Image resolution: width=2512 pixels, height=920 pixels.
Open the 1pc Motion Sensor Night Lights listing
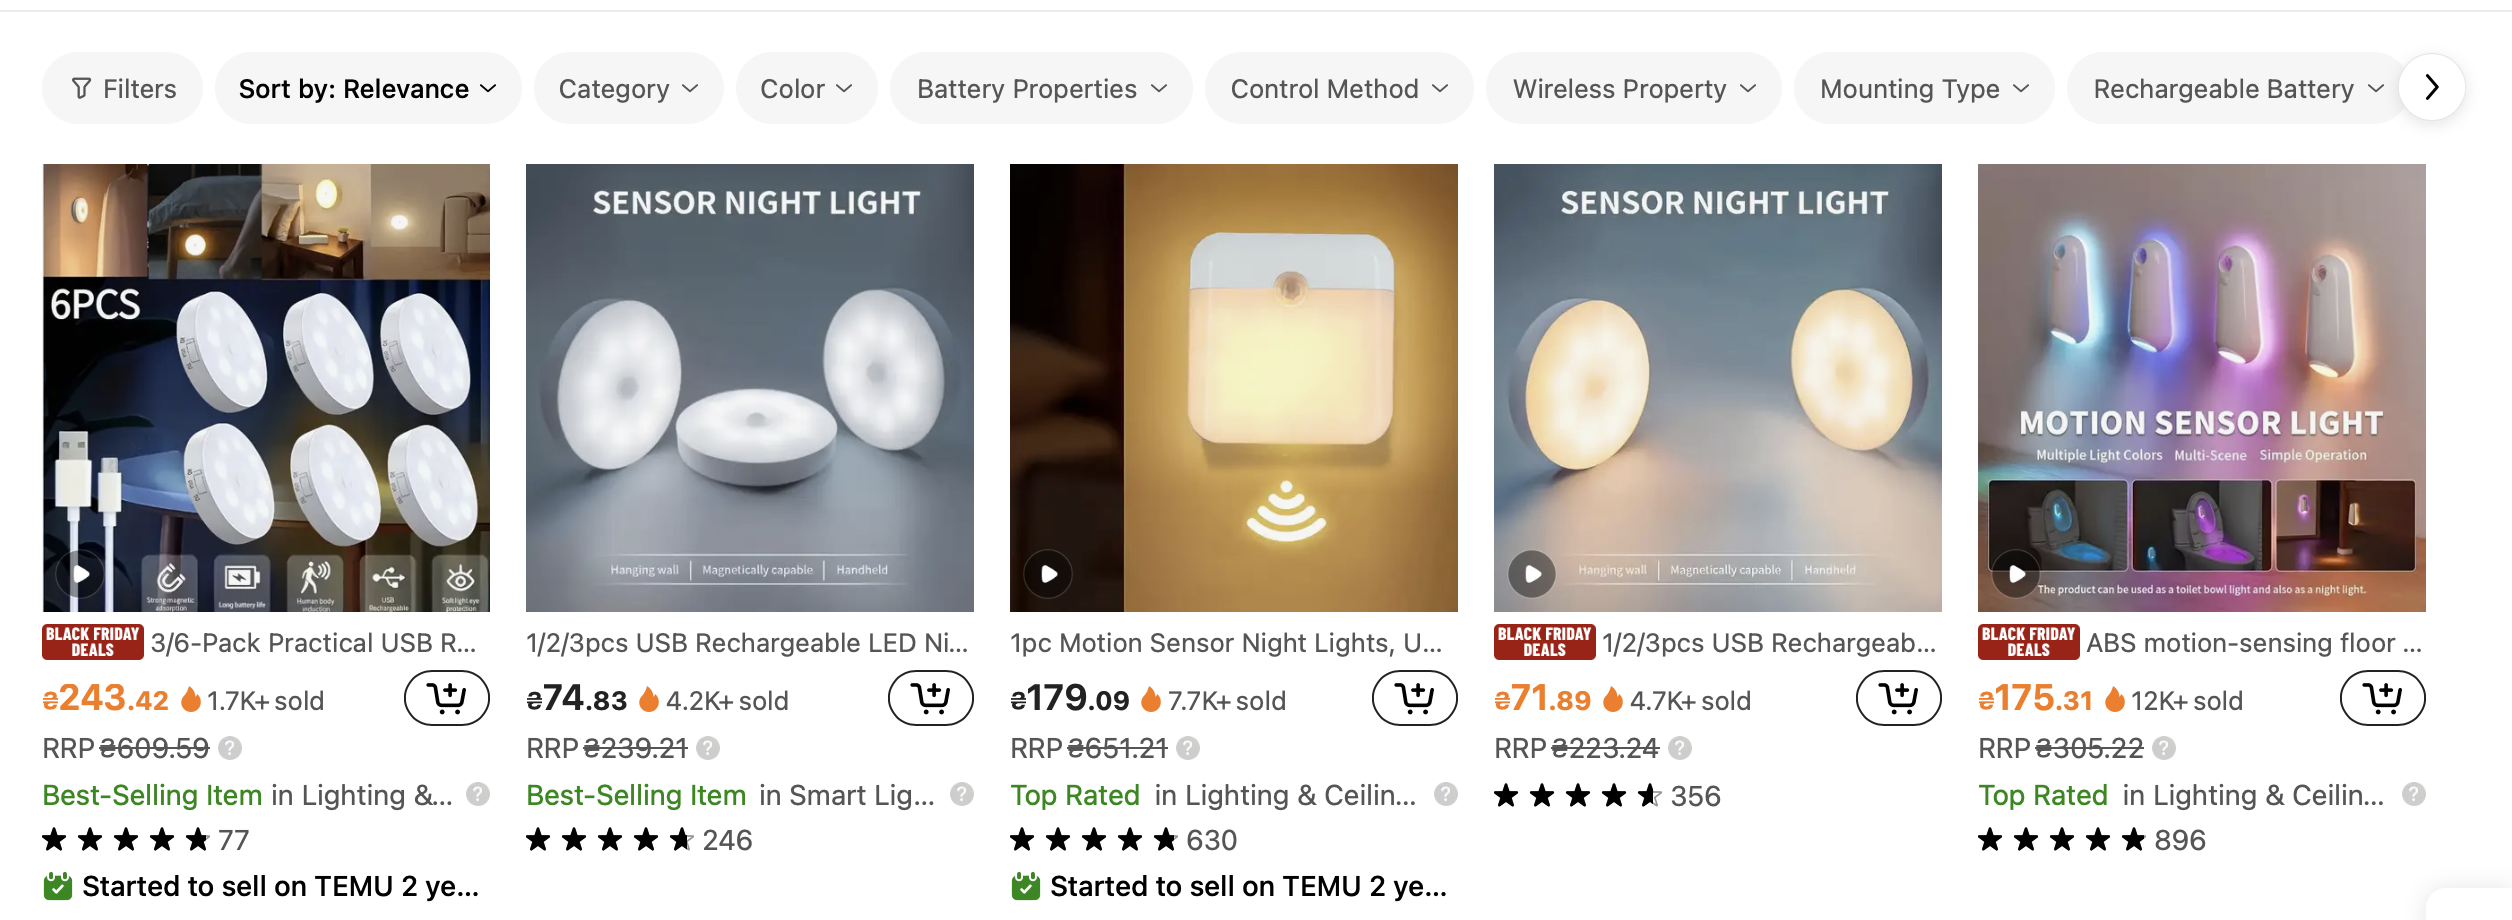(x=1225, y=643)
